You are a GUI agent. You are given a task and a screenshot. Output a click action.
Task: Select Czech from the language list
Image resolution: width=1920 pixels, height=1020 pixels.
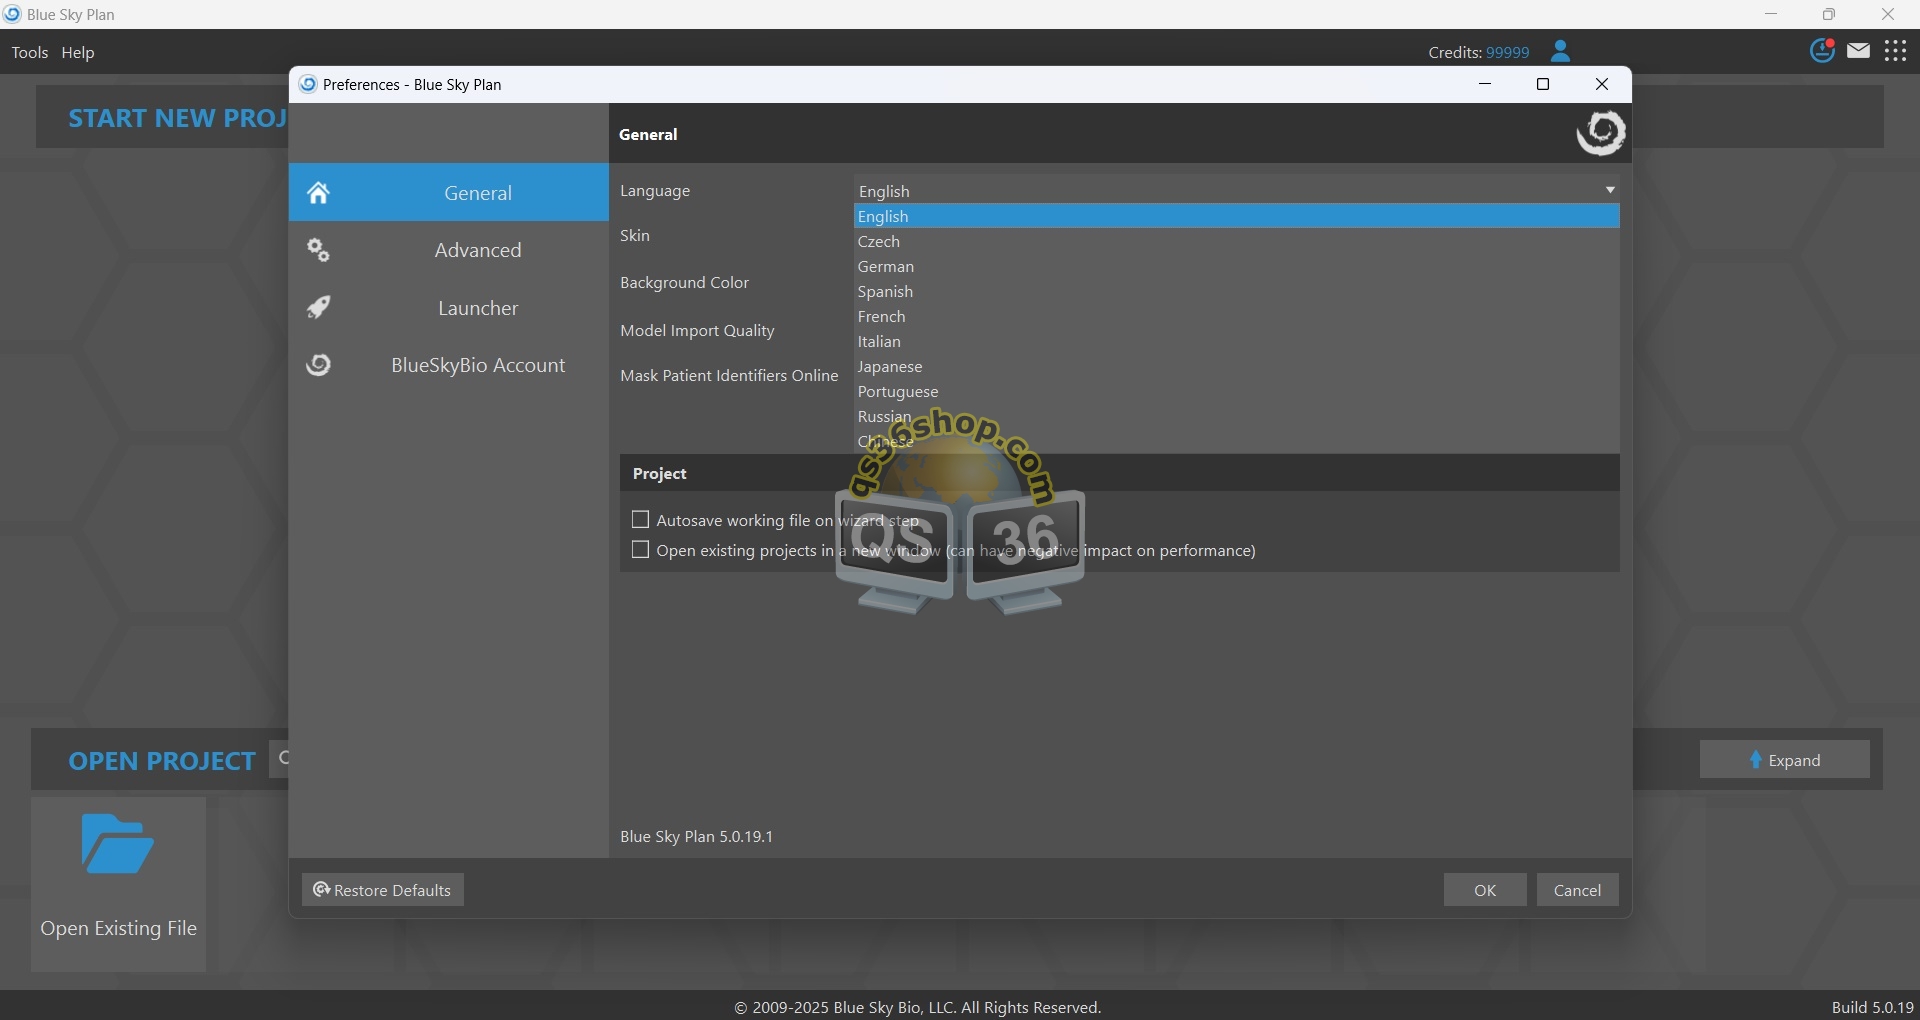pos(1236,241)
